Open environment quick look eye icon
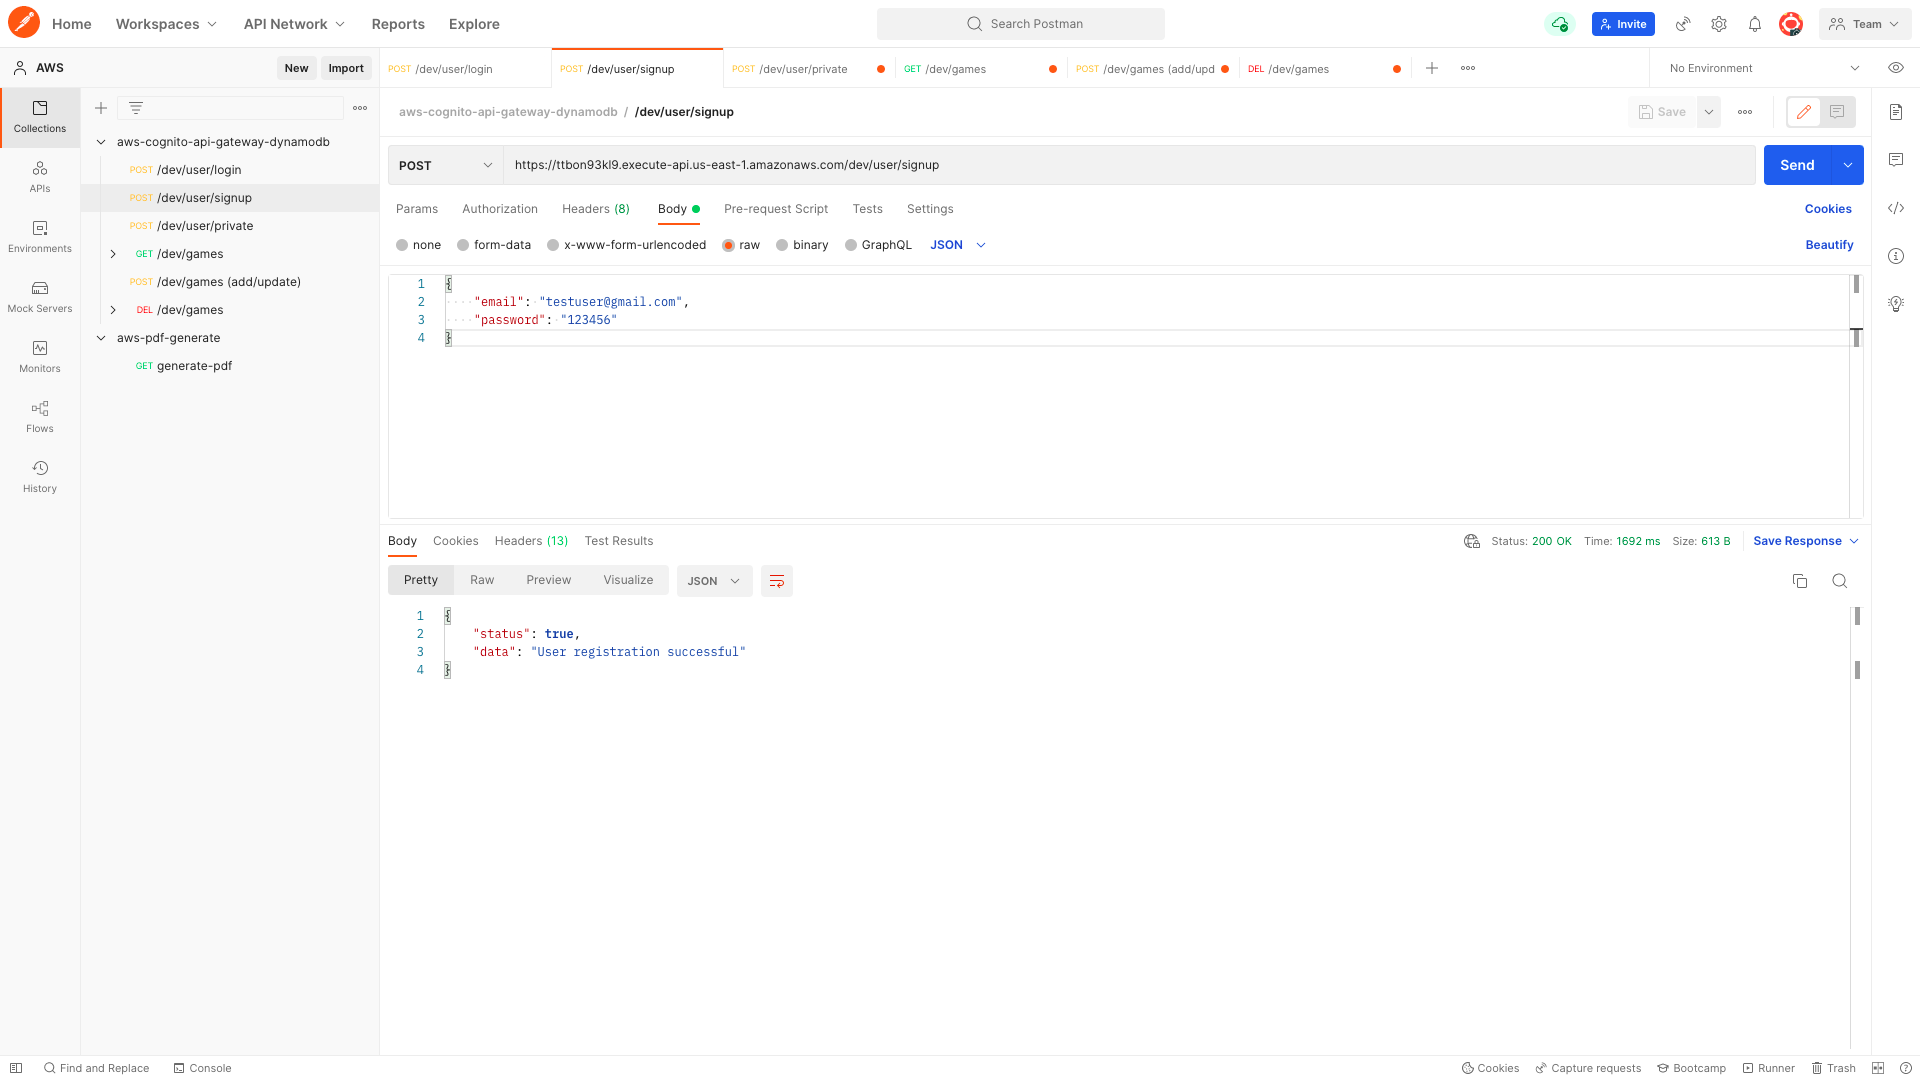The image size is (1920, 1080). coord(1895,68)
